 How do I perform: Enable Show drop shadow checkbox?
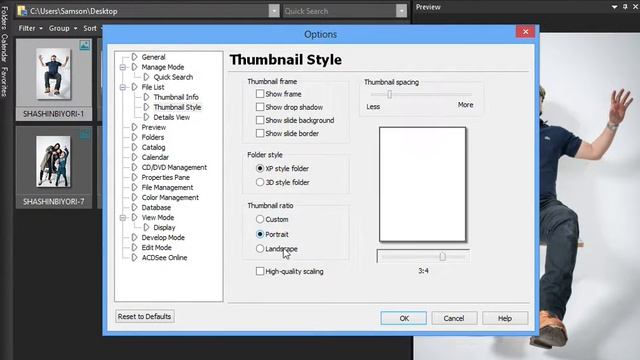[260, 107]
